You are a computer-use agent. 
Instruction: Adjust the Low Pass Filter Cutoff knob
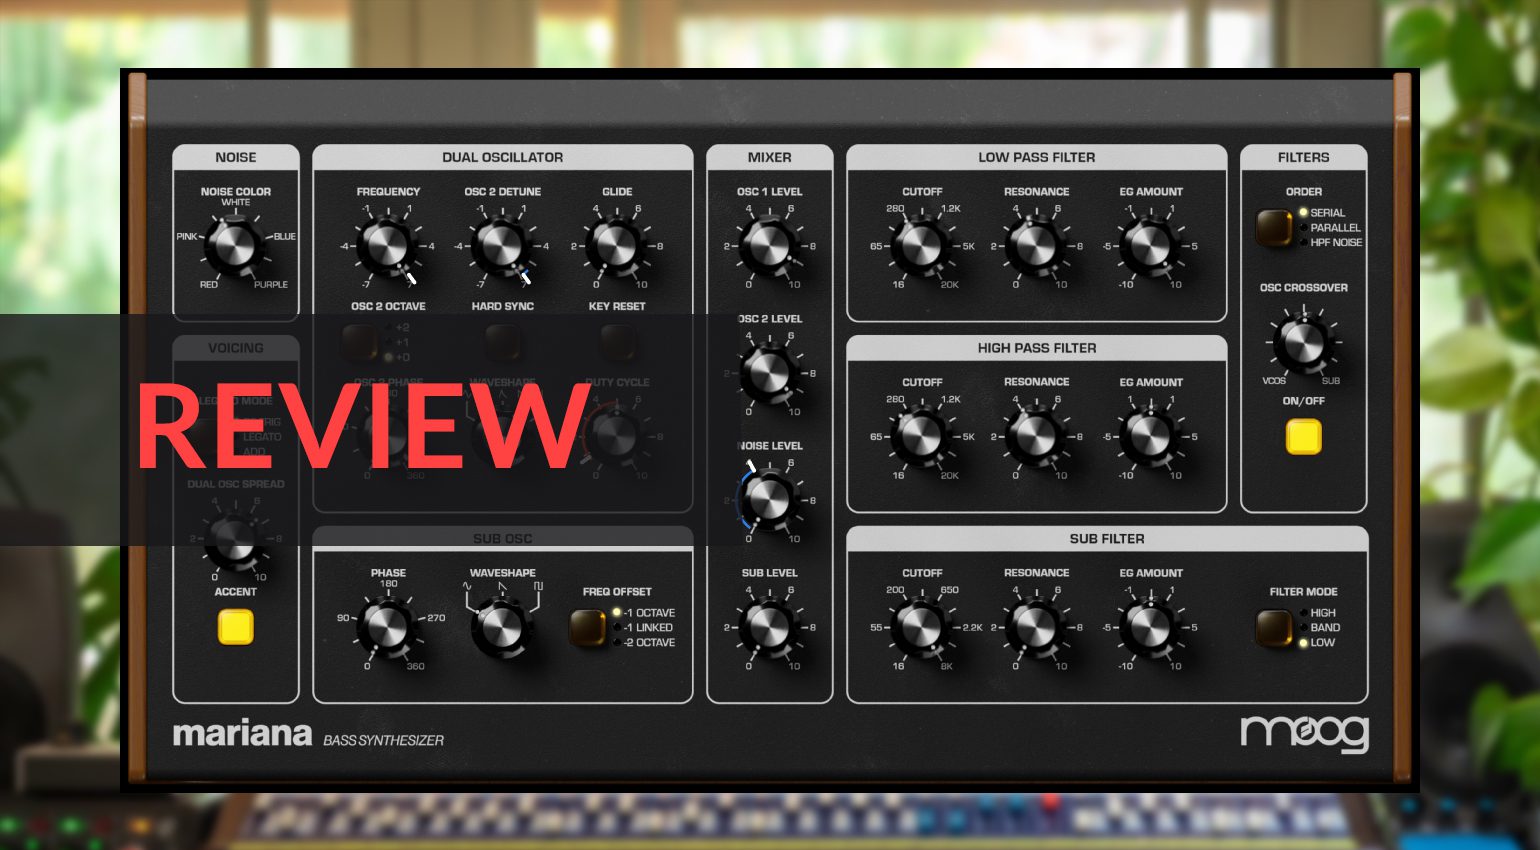point(922,247)
